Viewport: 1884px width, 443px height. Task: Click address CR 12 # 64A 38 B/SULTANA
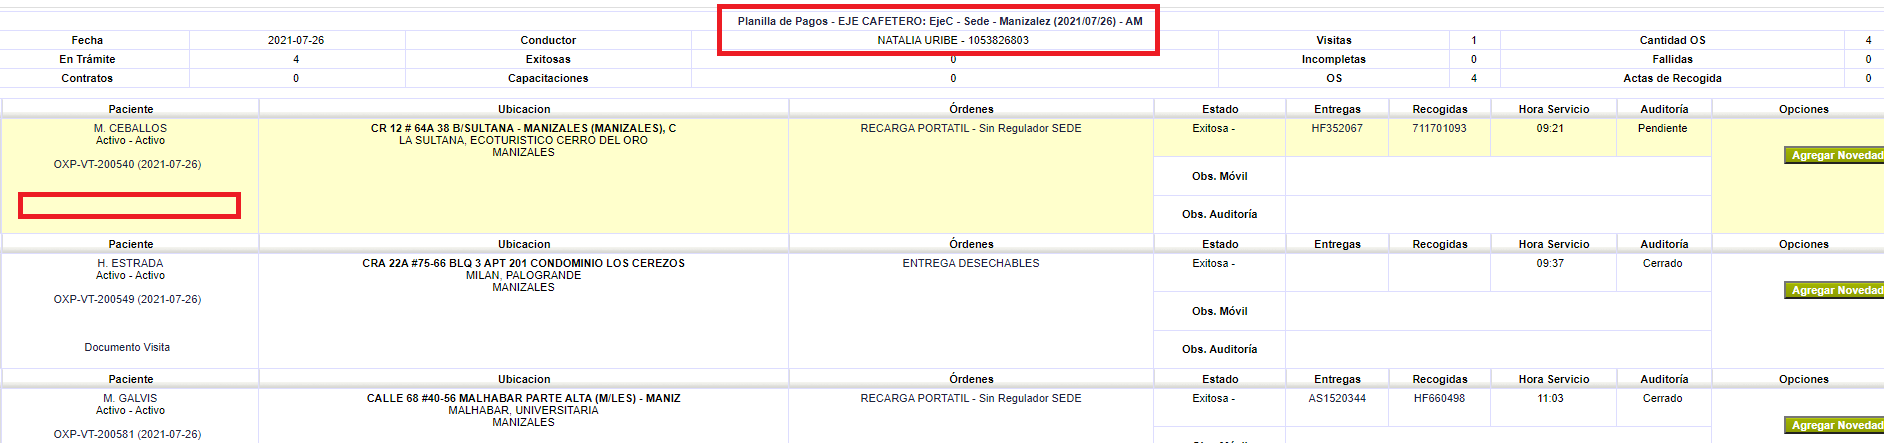pyautogui.click(x=523, y=128)
